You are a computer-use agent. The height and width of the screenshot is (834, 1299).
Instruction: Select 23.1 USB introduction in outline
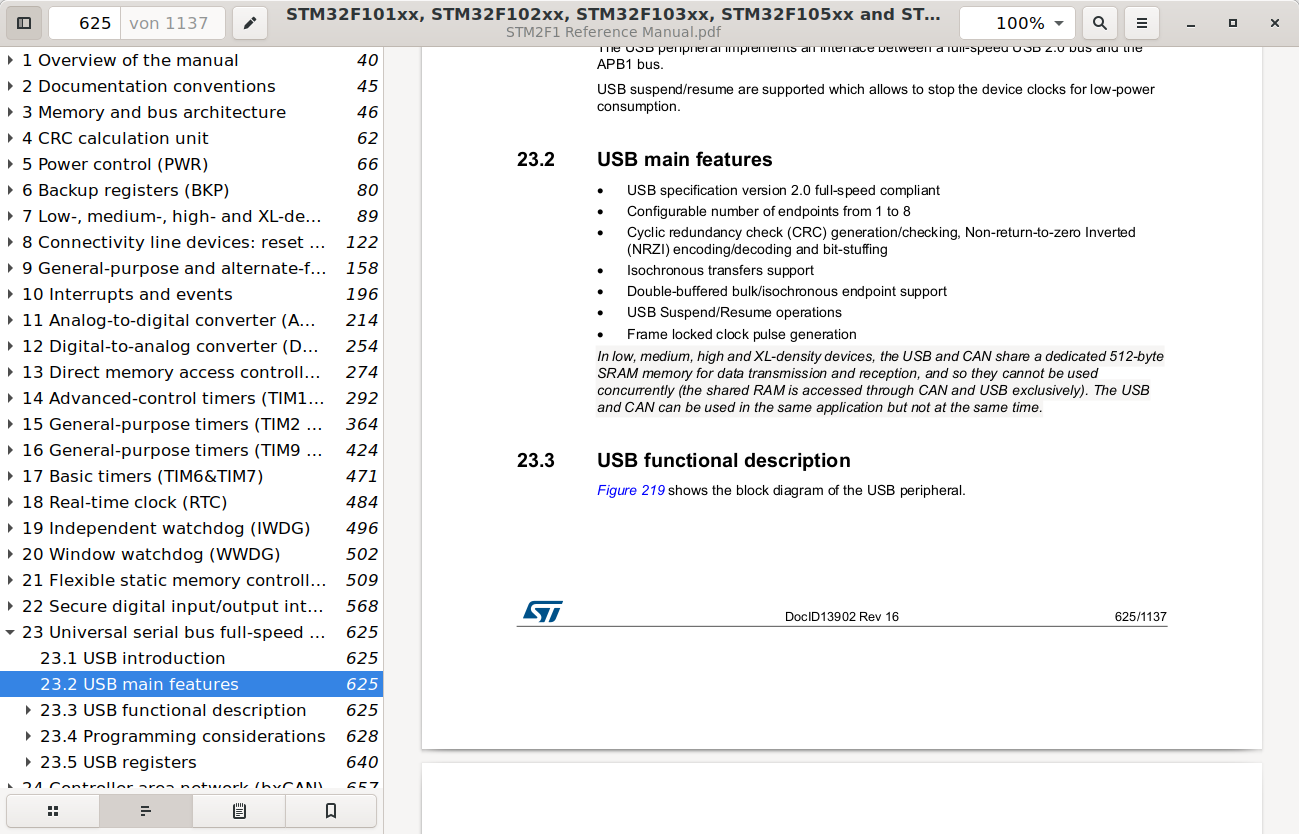[x=191, y=658]
